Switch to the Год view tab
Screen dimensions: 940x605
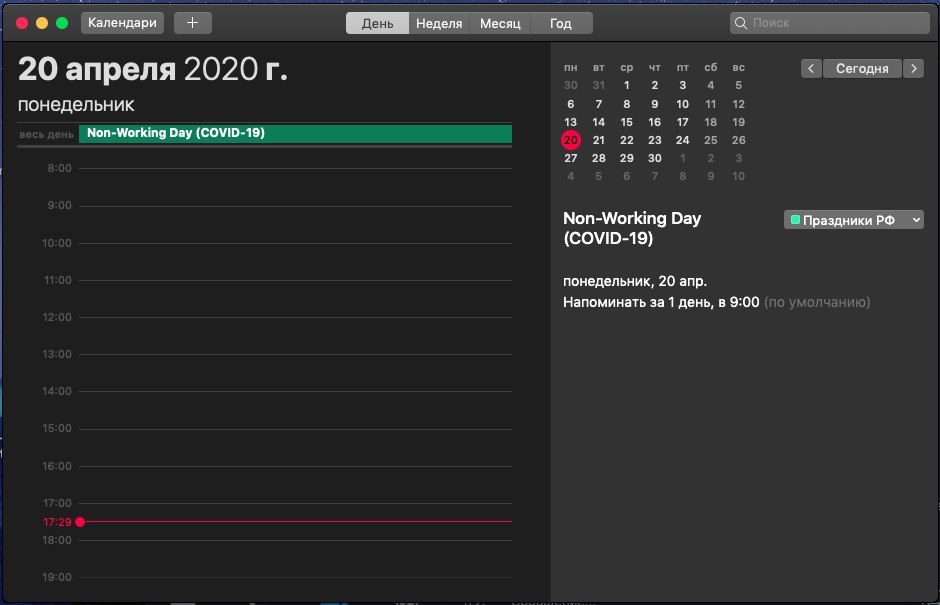pyautogui.click(x=561, y=23)
